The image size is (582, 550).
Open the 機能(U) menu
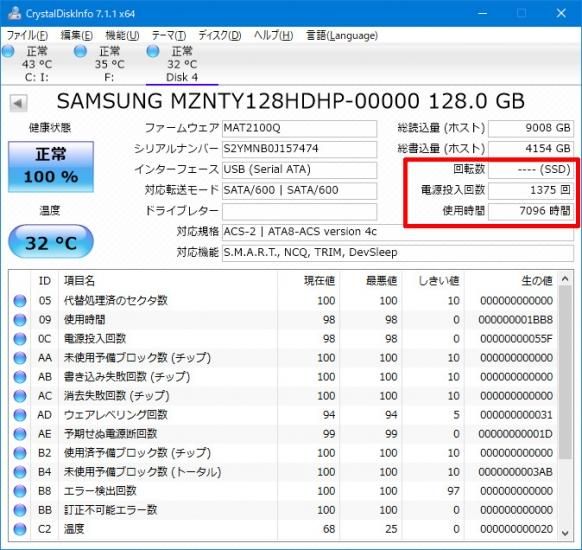tap(122, 36)
